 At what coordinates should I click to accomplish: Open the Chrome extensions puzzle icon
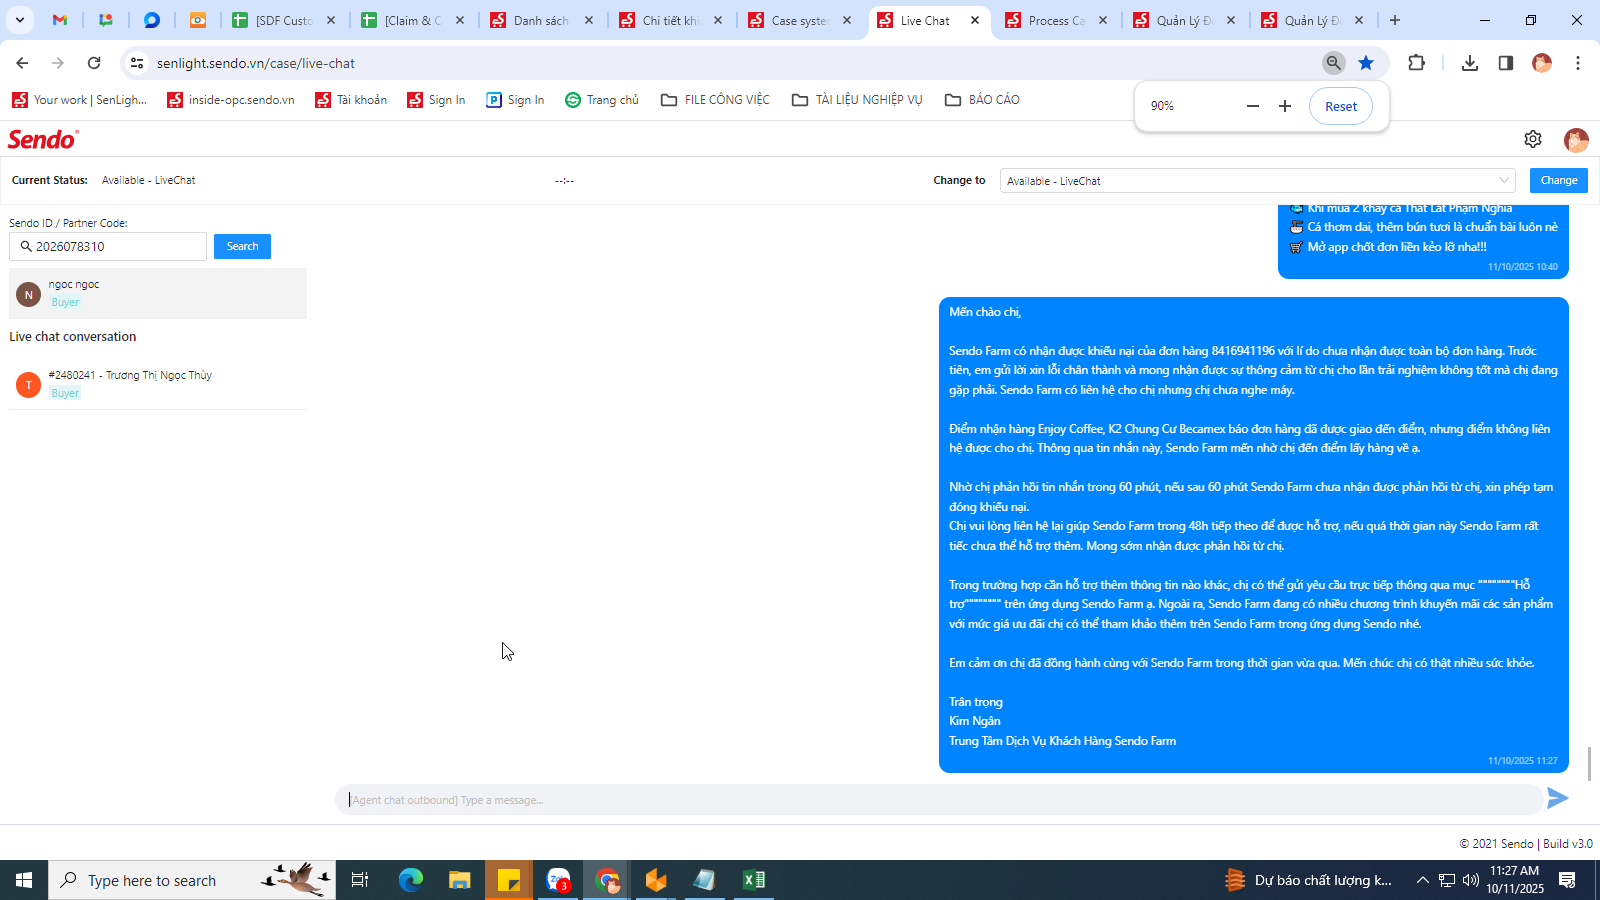point(1416,63)
